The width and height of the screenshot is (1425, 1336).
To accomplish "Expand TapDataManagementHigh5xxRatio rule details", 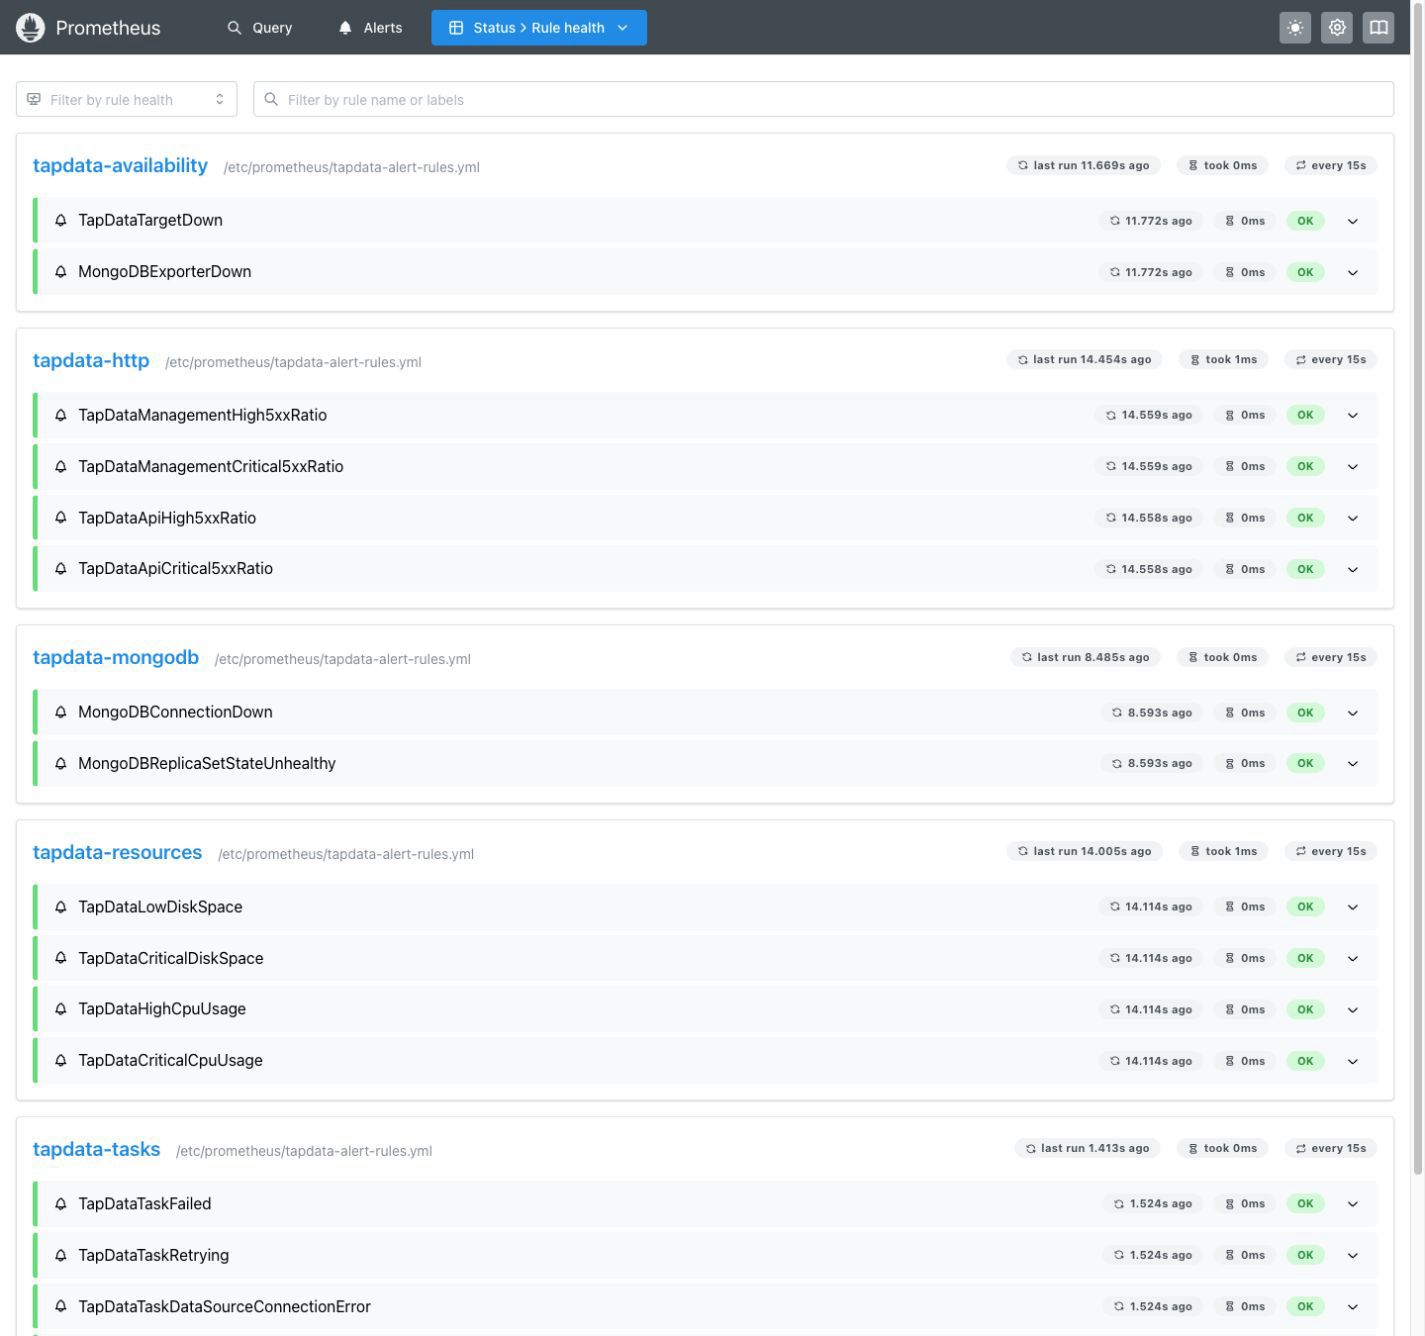I will [1353, 415].
